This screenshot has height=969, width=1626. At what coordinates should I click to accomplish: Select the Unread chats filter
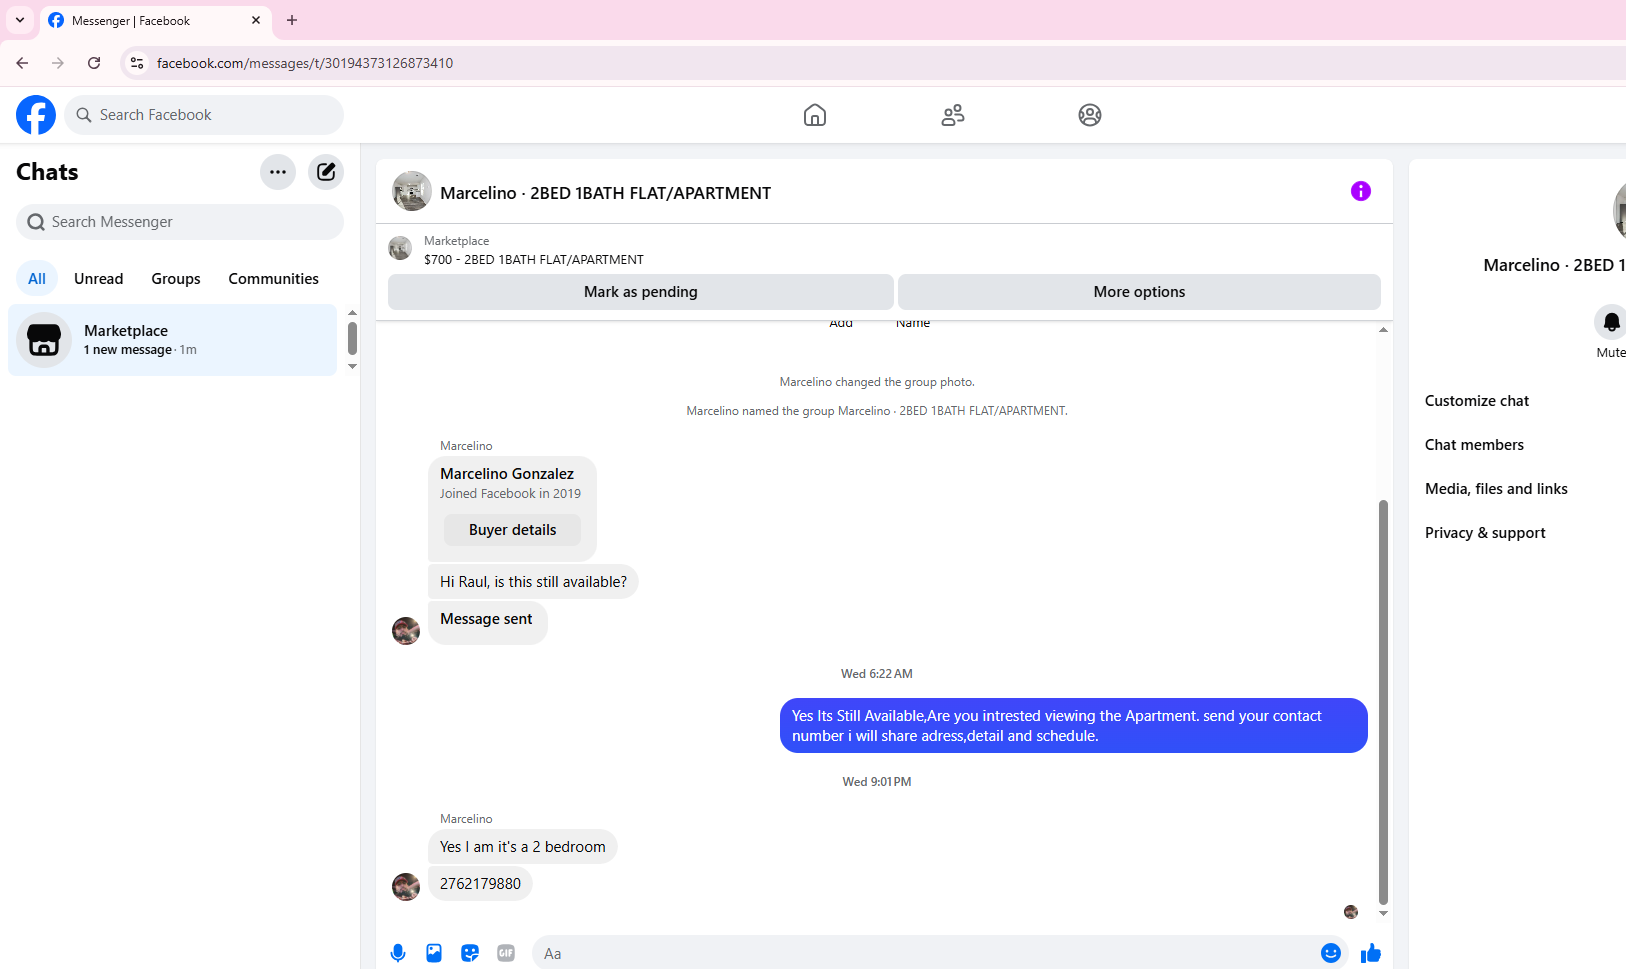tap(99, 279)
